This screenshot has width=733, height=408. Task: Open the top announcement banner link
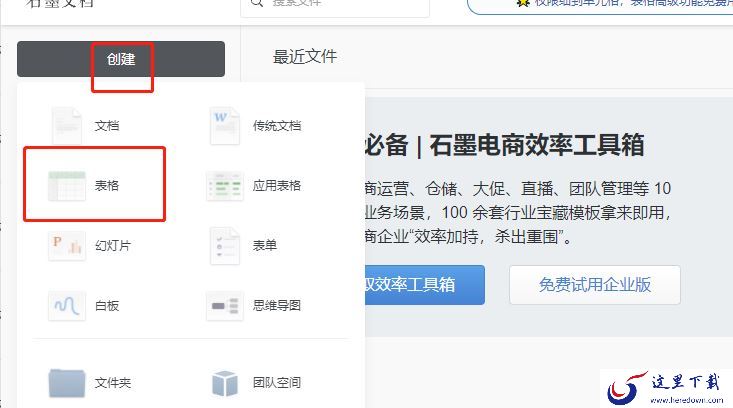[600, 6]
